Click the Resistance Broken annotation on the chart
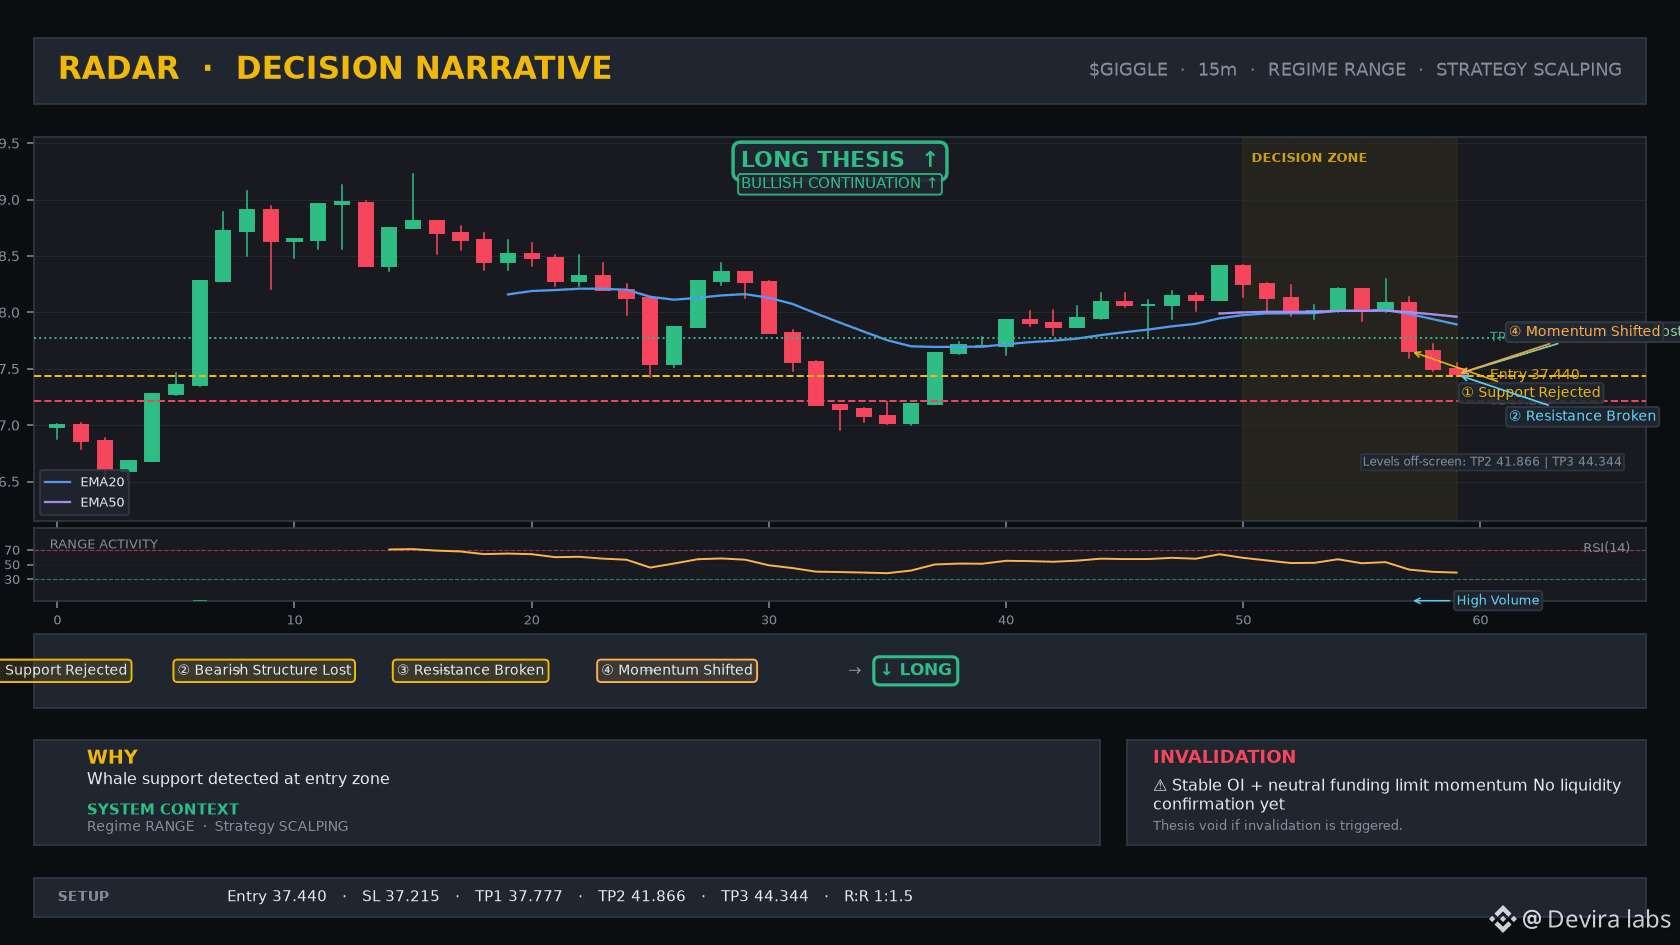The width and height of the screenshot is (1680, 945). tap(1582, 416)
